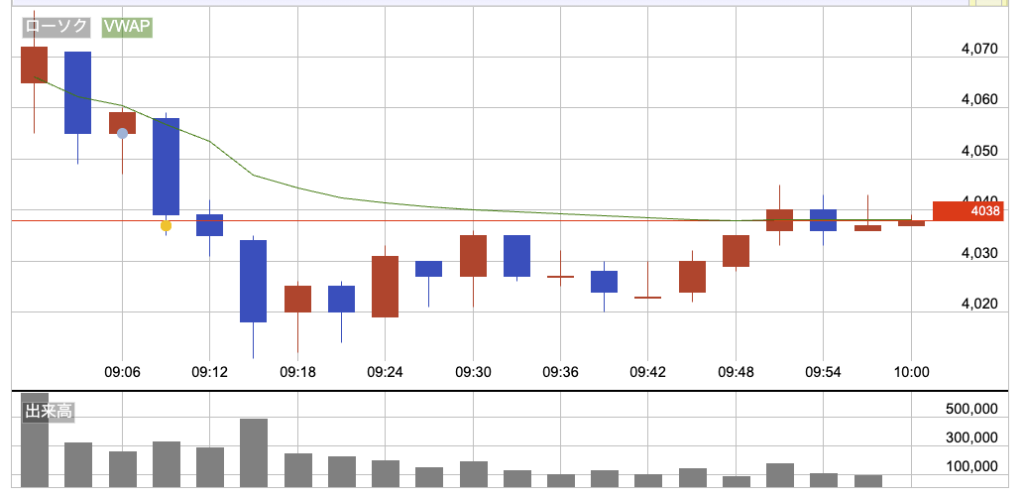Click the 4,070 price axis label
The height and width of the screenshot is (498, 1024).
(979, 48)
